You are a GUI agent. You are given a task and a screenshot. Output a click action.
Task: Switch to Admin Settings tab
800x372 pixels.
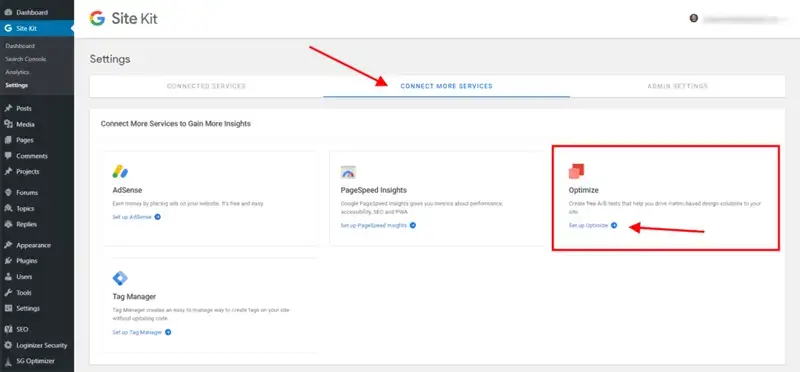coord(678,86)
